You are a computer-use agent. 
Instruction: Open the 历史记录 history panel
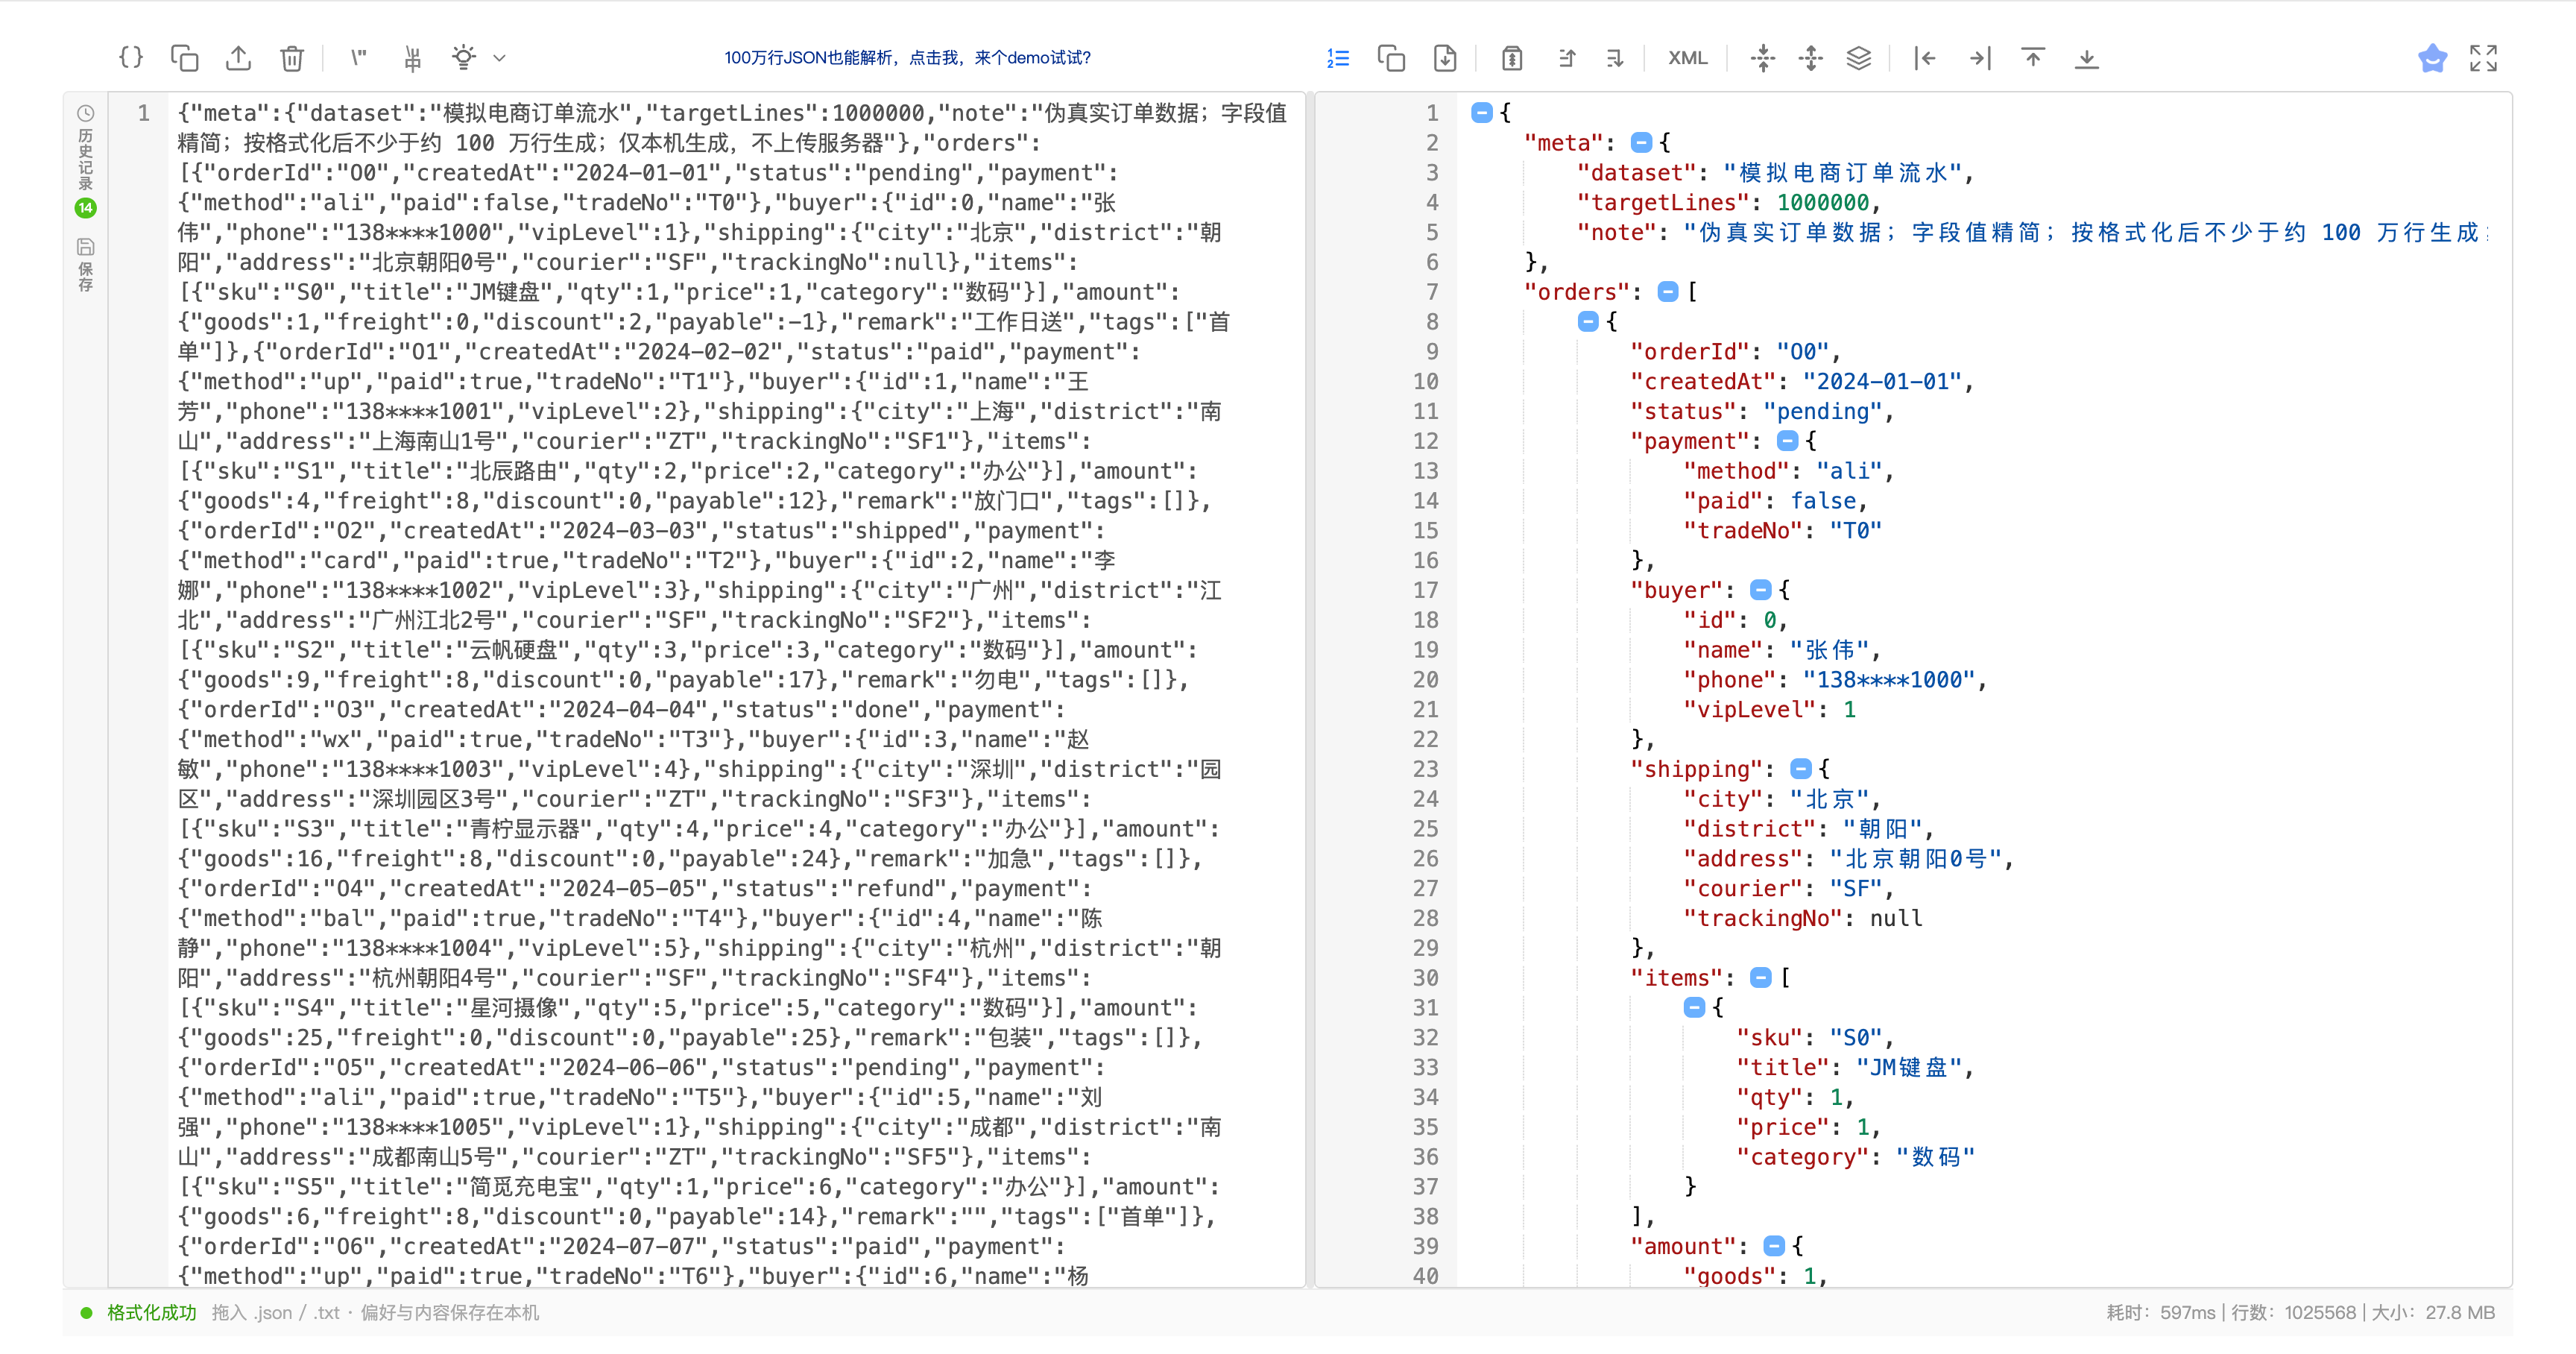pyautogui.click(x=86, y=147)
